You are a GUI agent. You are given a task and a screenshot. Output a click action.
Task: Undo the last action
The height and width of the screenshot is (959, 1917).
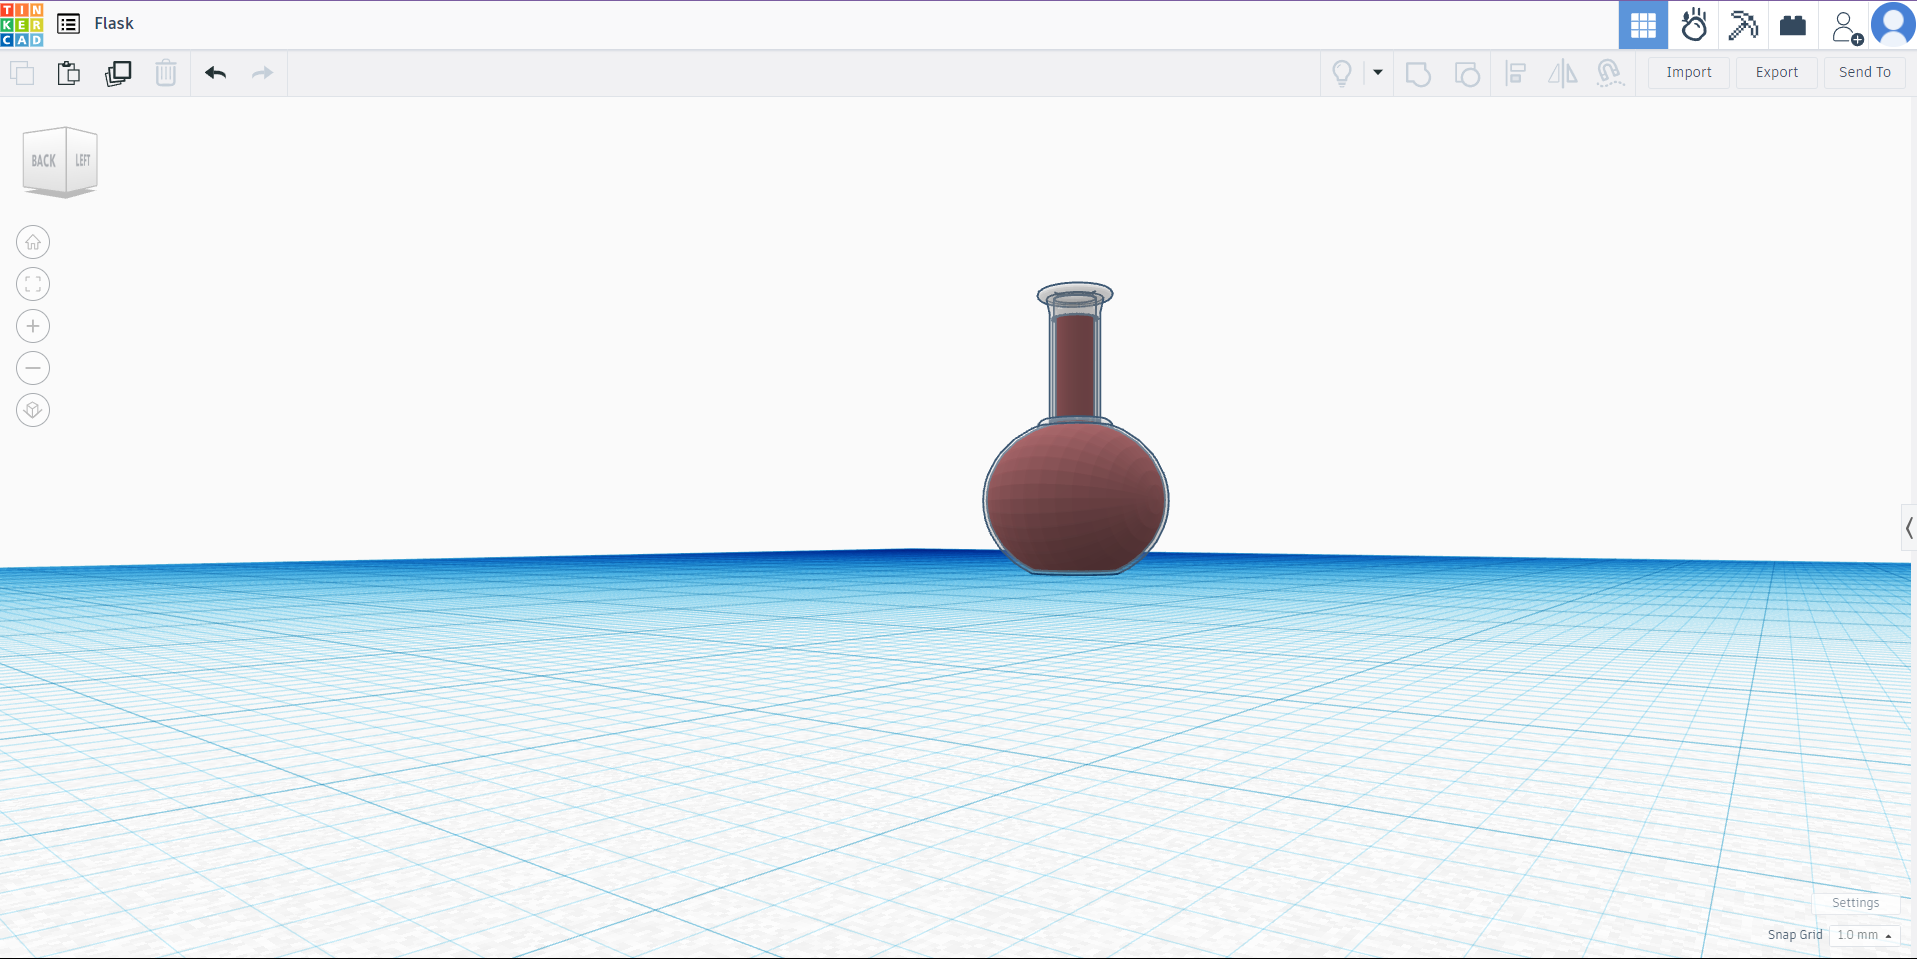(215, 73)
